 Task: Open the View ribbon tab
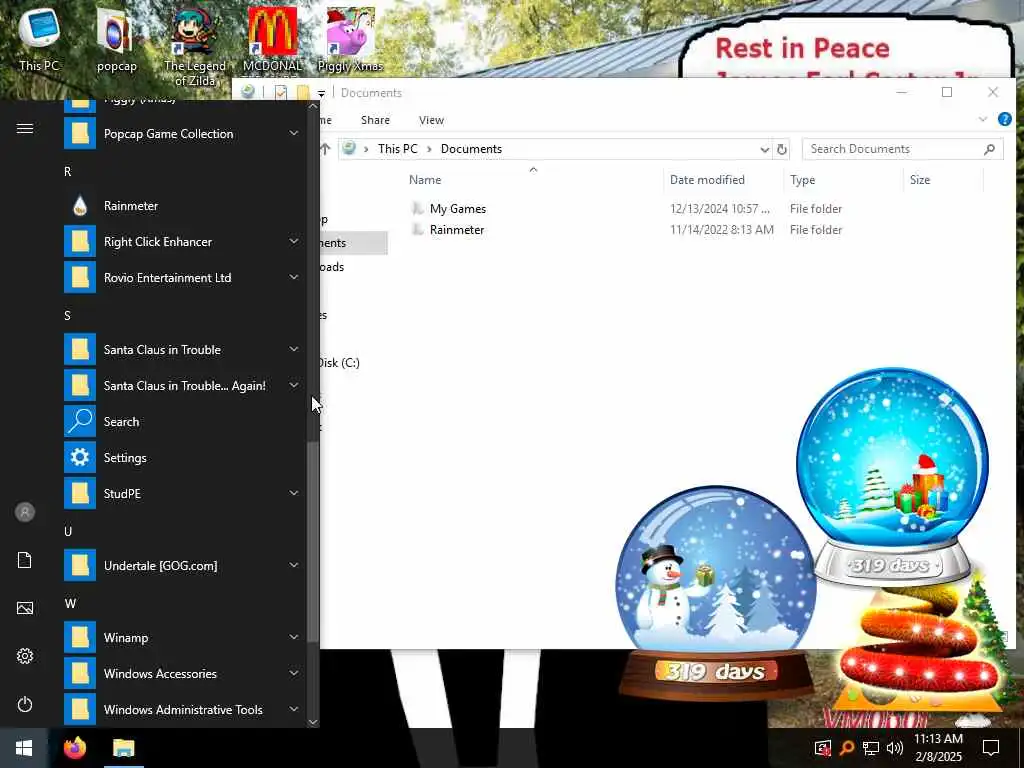(x=431, y=120)
